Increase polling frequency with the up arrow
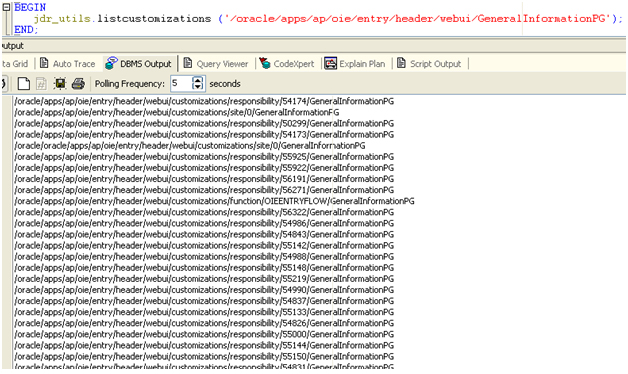 click(x=198, y=80)
